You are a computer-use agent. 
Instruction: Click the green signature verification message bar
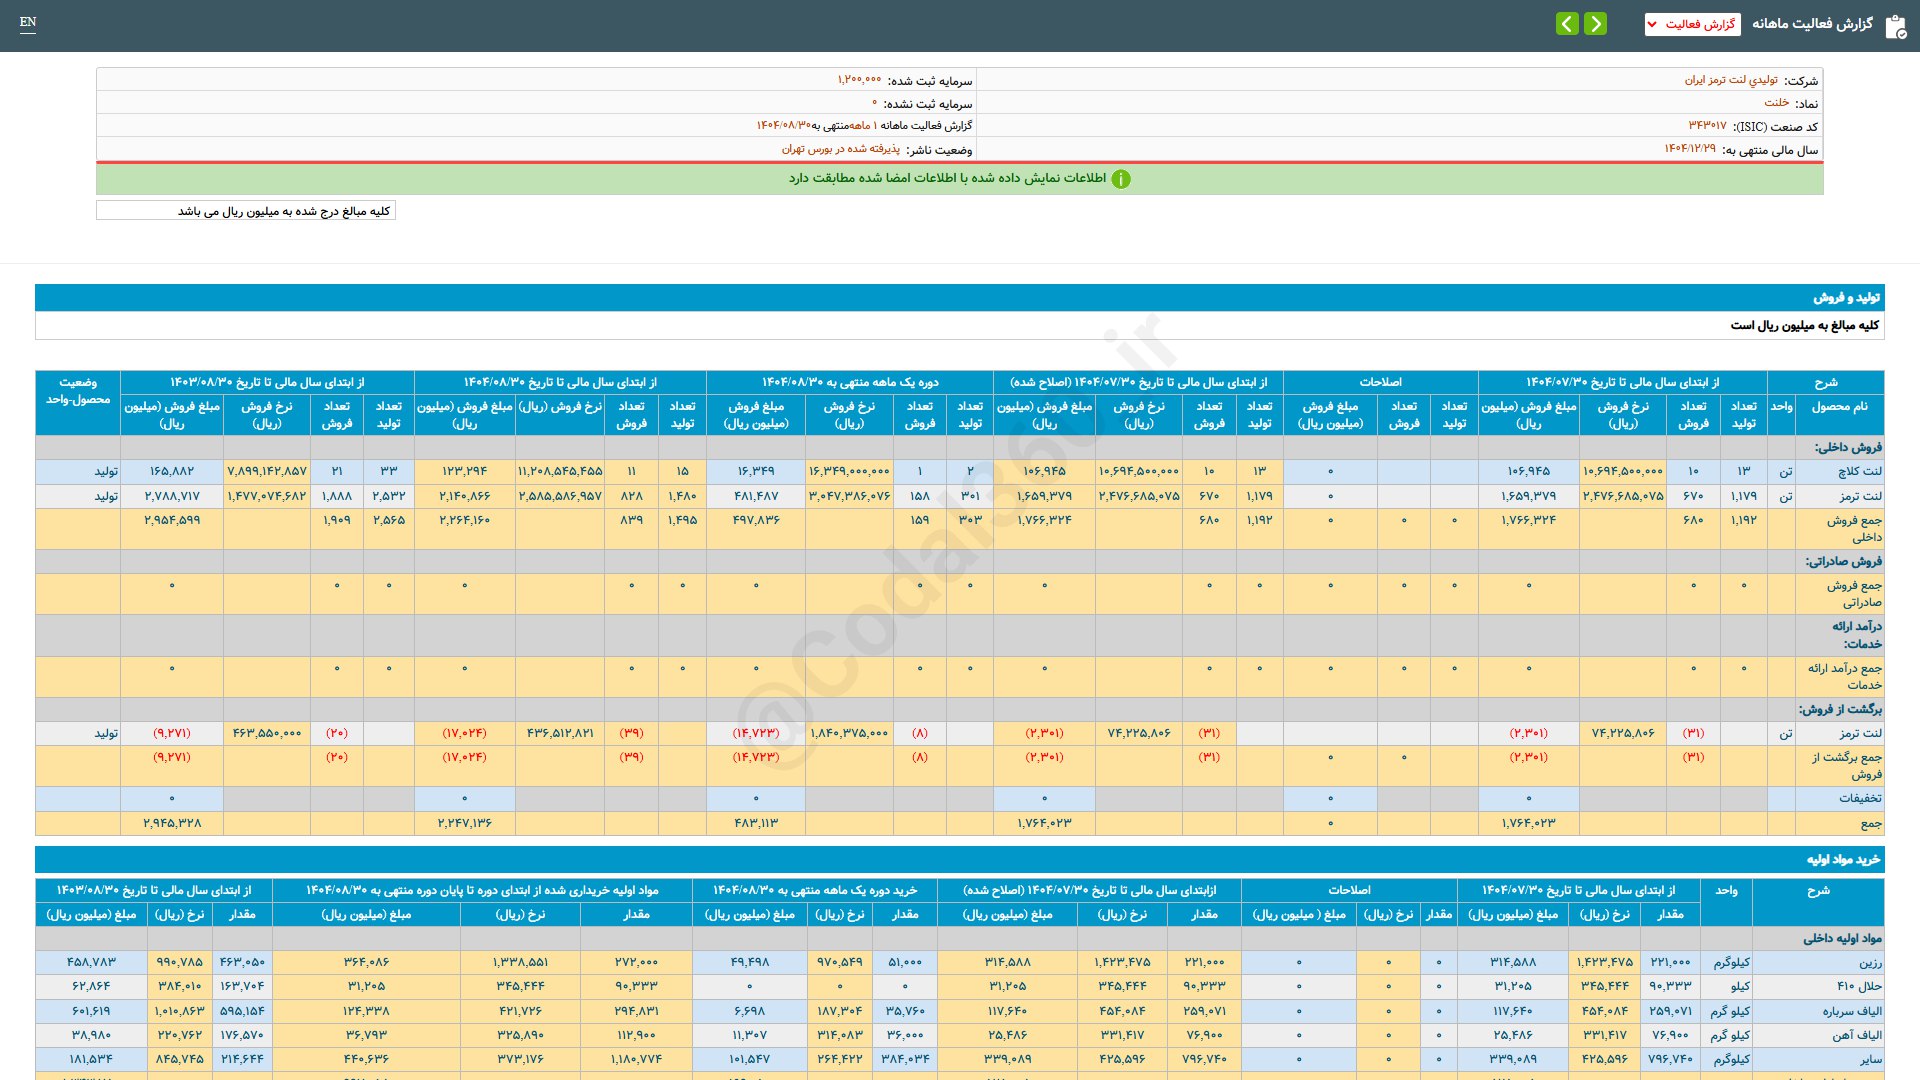click(x=959, y=179)
